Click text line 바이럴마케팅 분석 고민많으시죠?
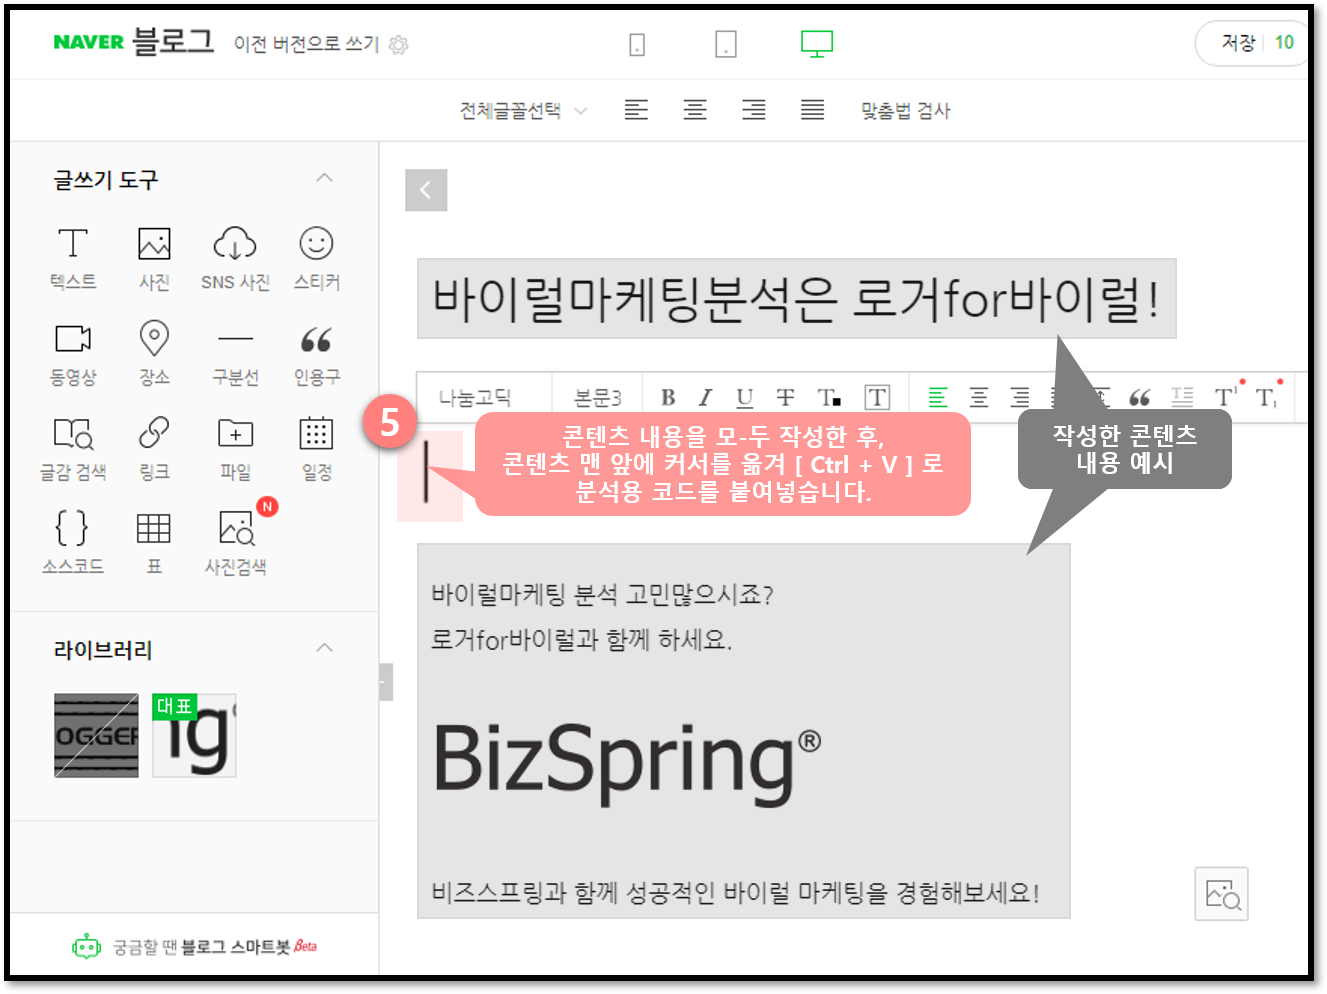Viewport: 1327px width, 994px height. (602, 595)
